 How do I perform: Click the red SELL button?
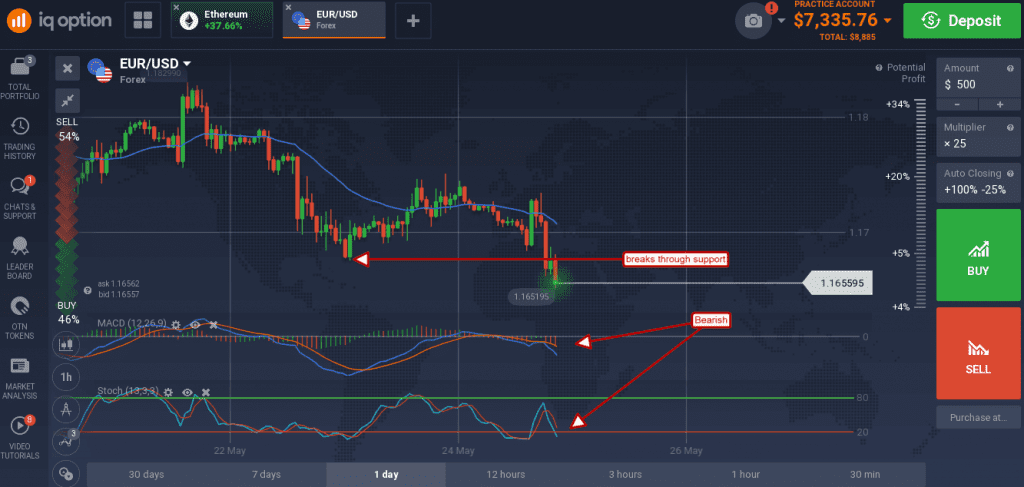coord(978,353)
